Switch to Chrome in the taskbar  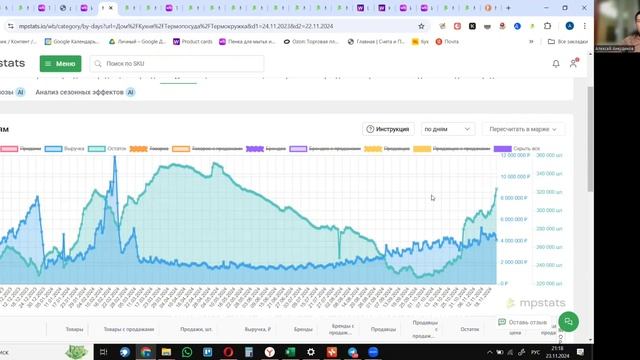146,352
